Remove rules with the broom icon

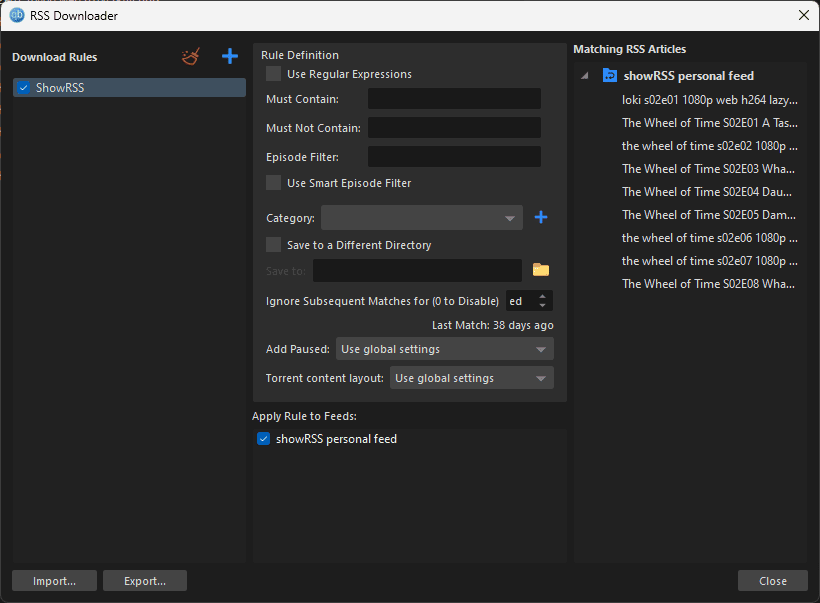[191, 56]
